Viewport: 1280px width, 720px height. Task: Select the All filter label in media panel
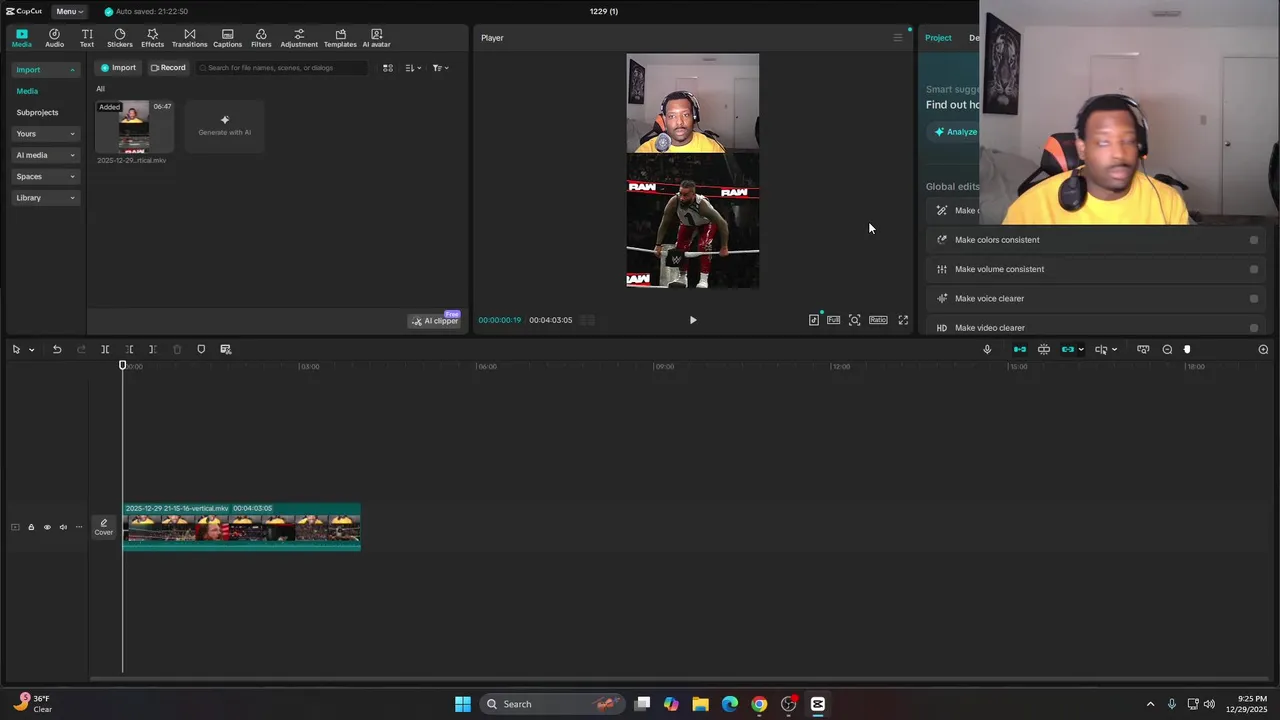click(x=100, y=89)
